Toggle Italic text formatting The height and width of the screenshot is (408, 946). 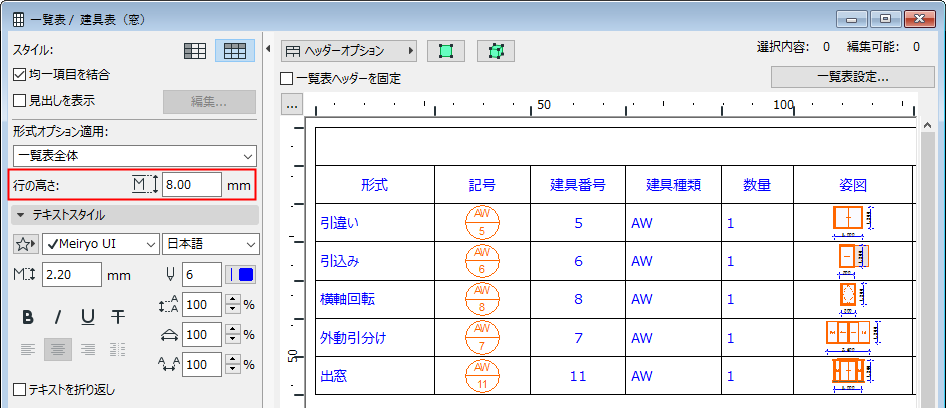(58, 317)
